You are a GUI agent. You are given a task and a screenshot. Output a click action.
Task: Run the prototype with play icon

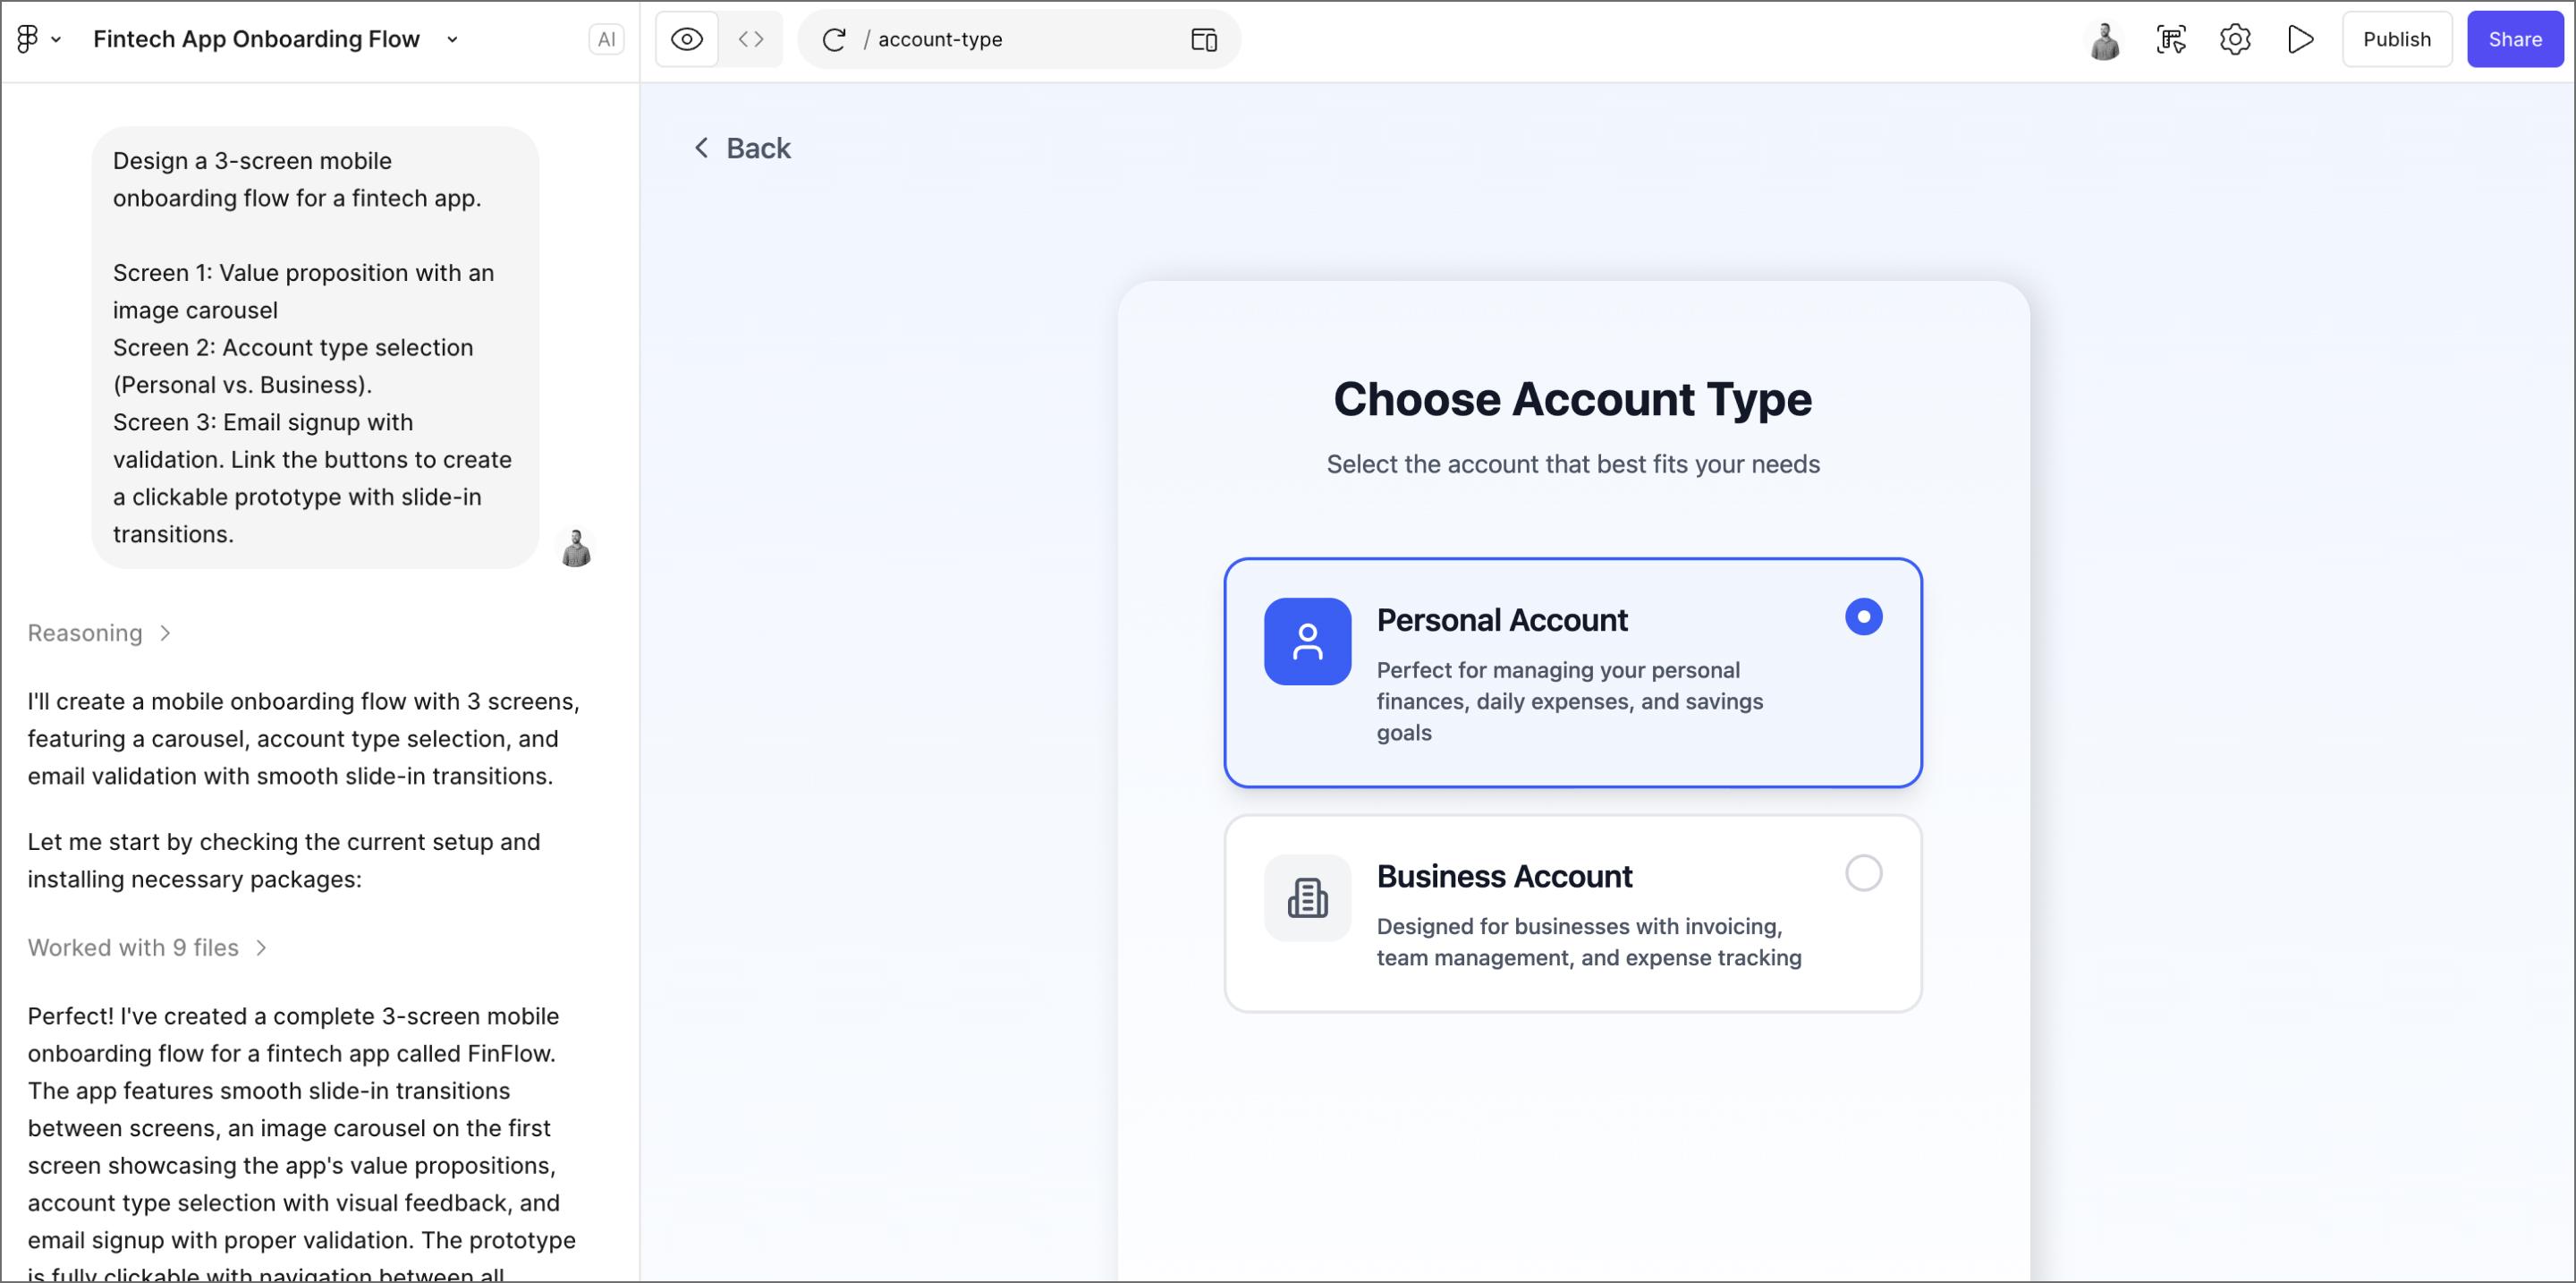point(2300,39)
